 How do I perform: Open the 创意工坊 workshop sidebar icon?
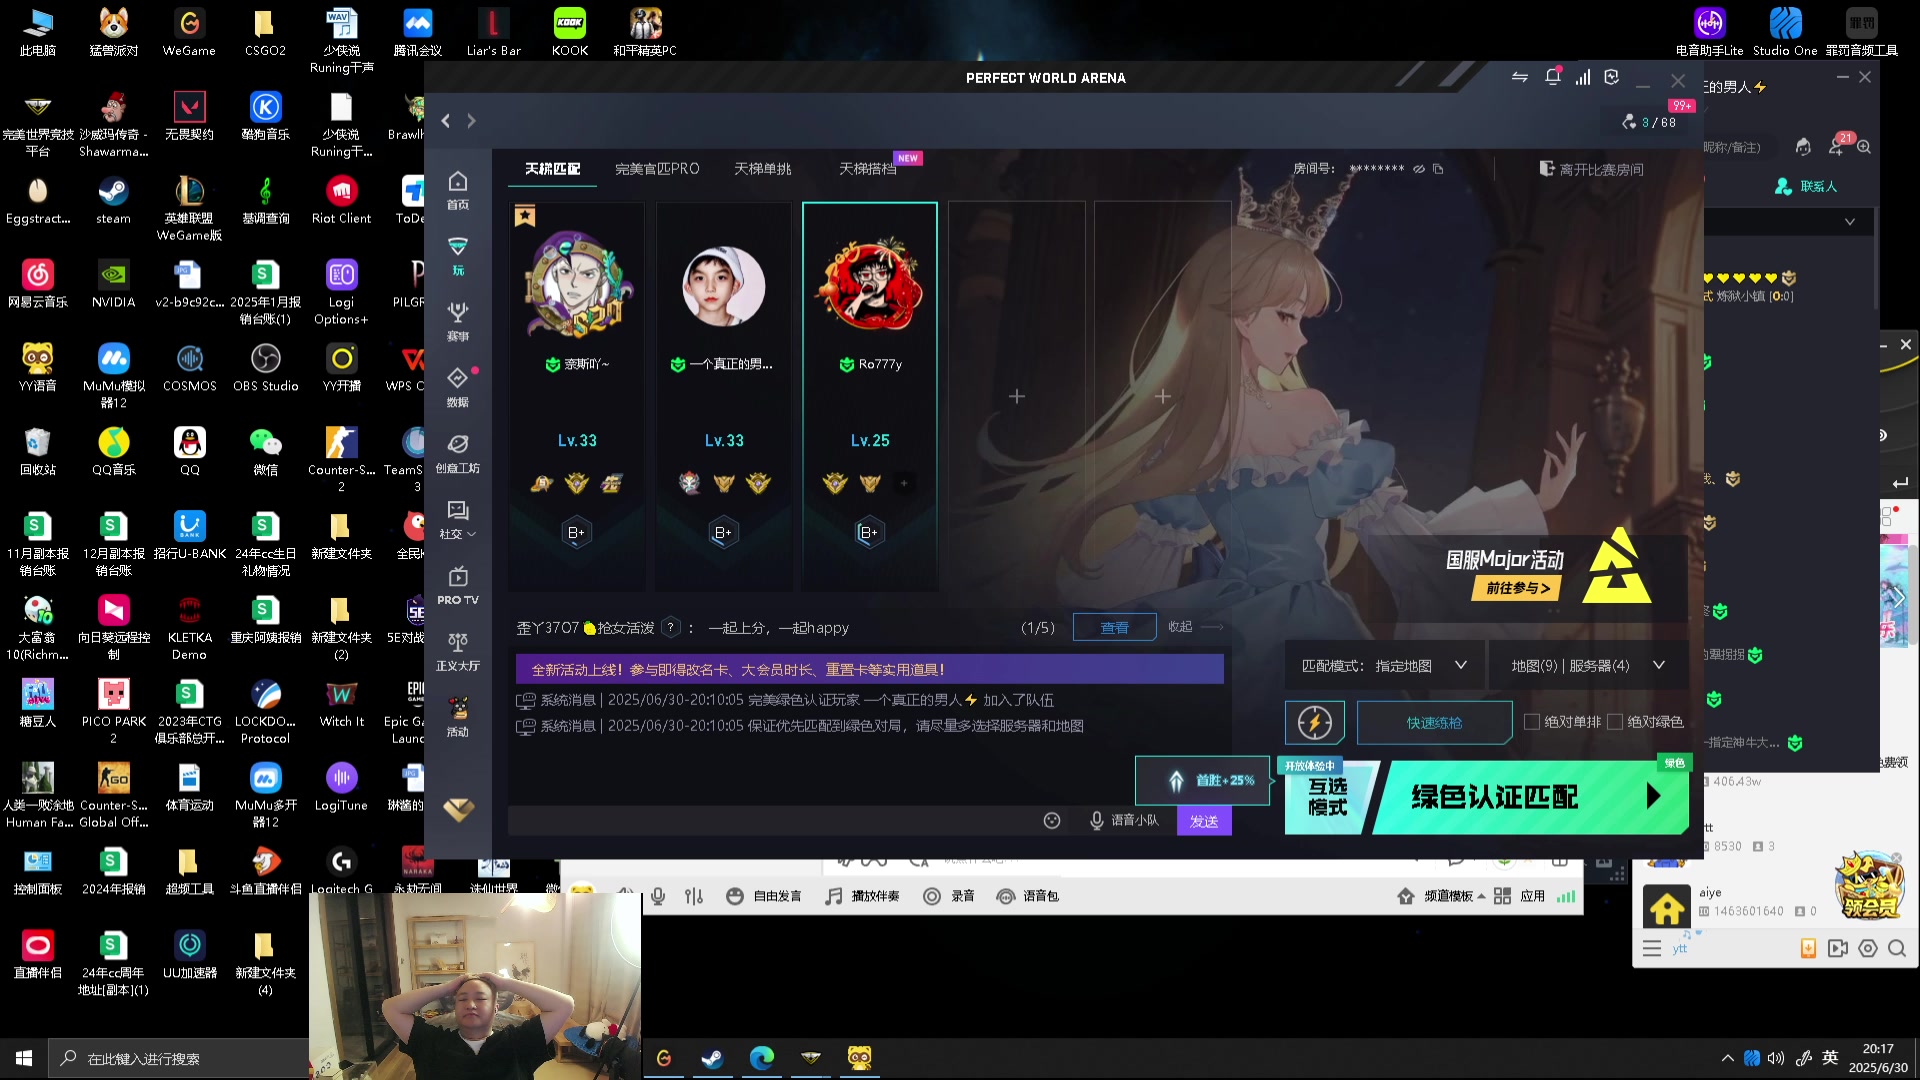[x=458, y=453]
